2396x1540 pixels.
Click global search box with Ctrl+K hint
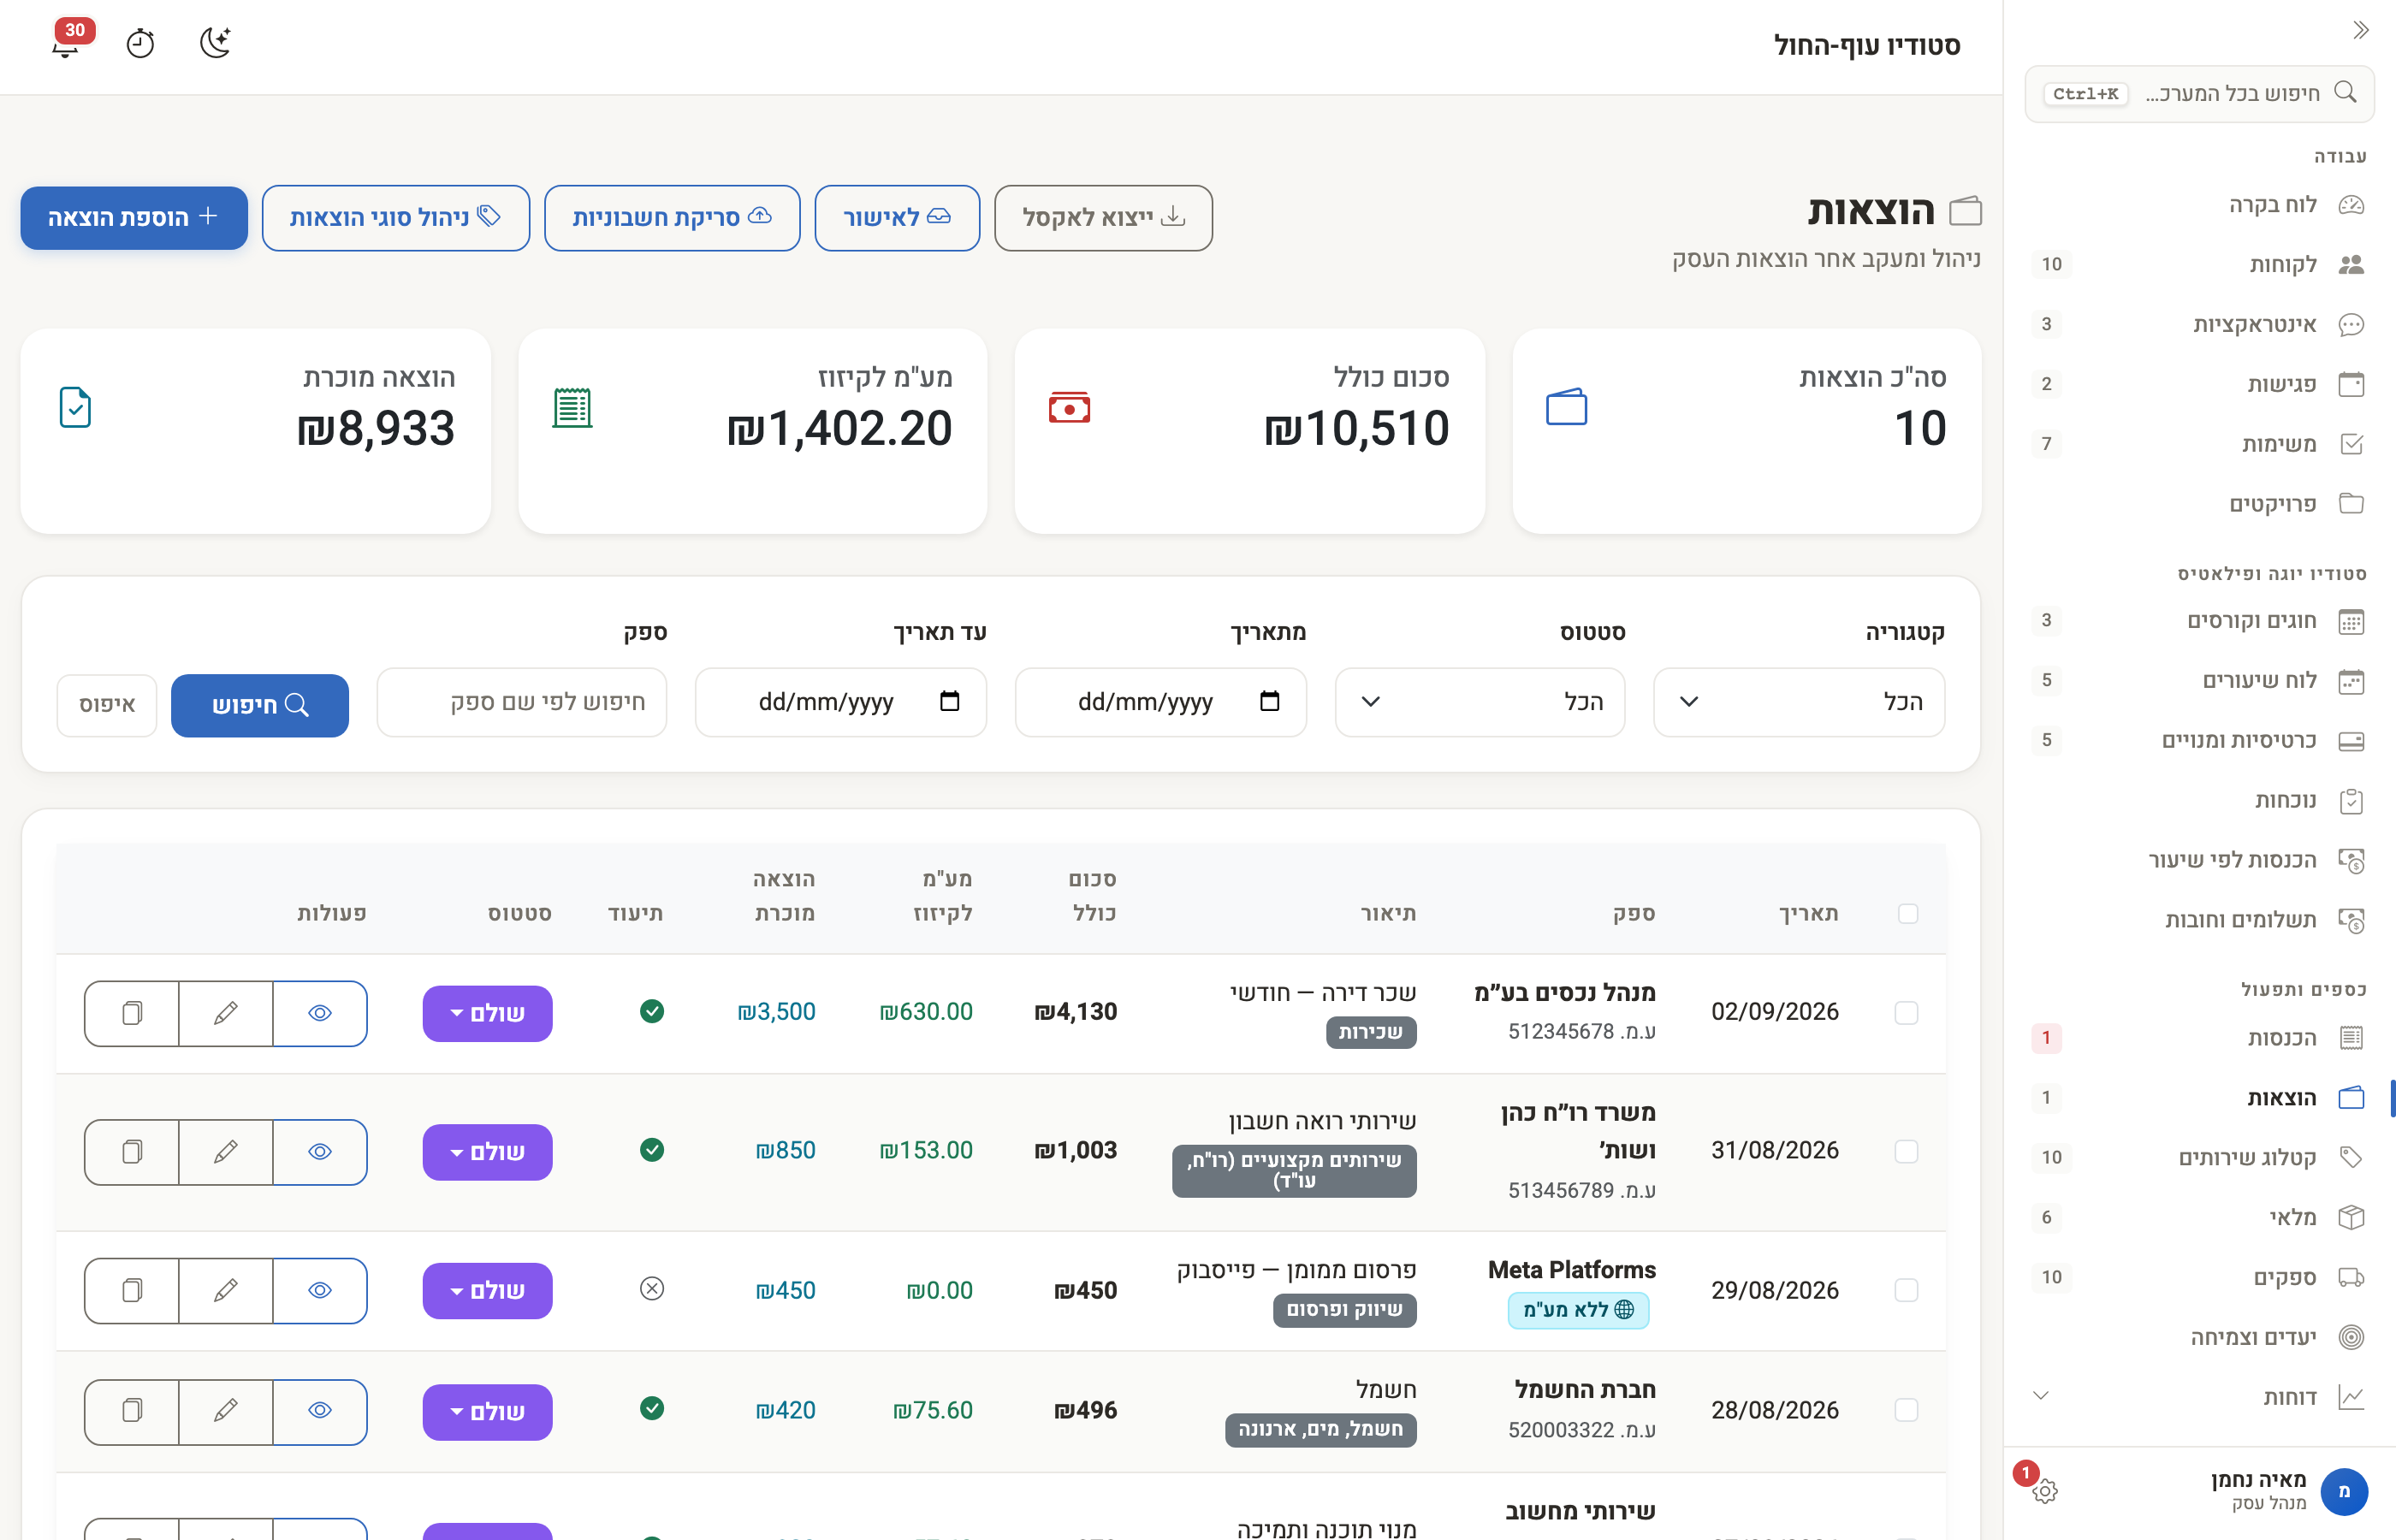(x=2200, y=93)
